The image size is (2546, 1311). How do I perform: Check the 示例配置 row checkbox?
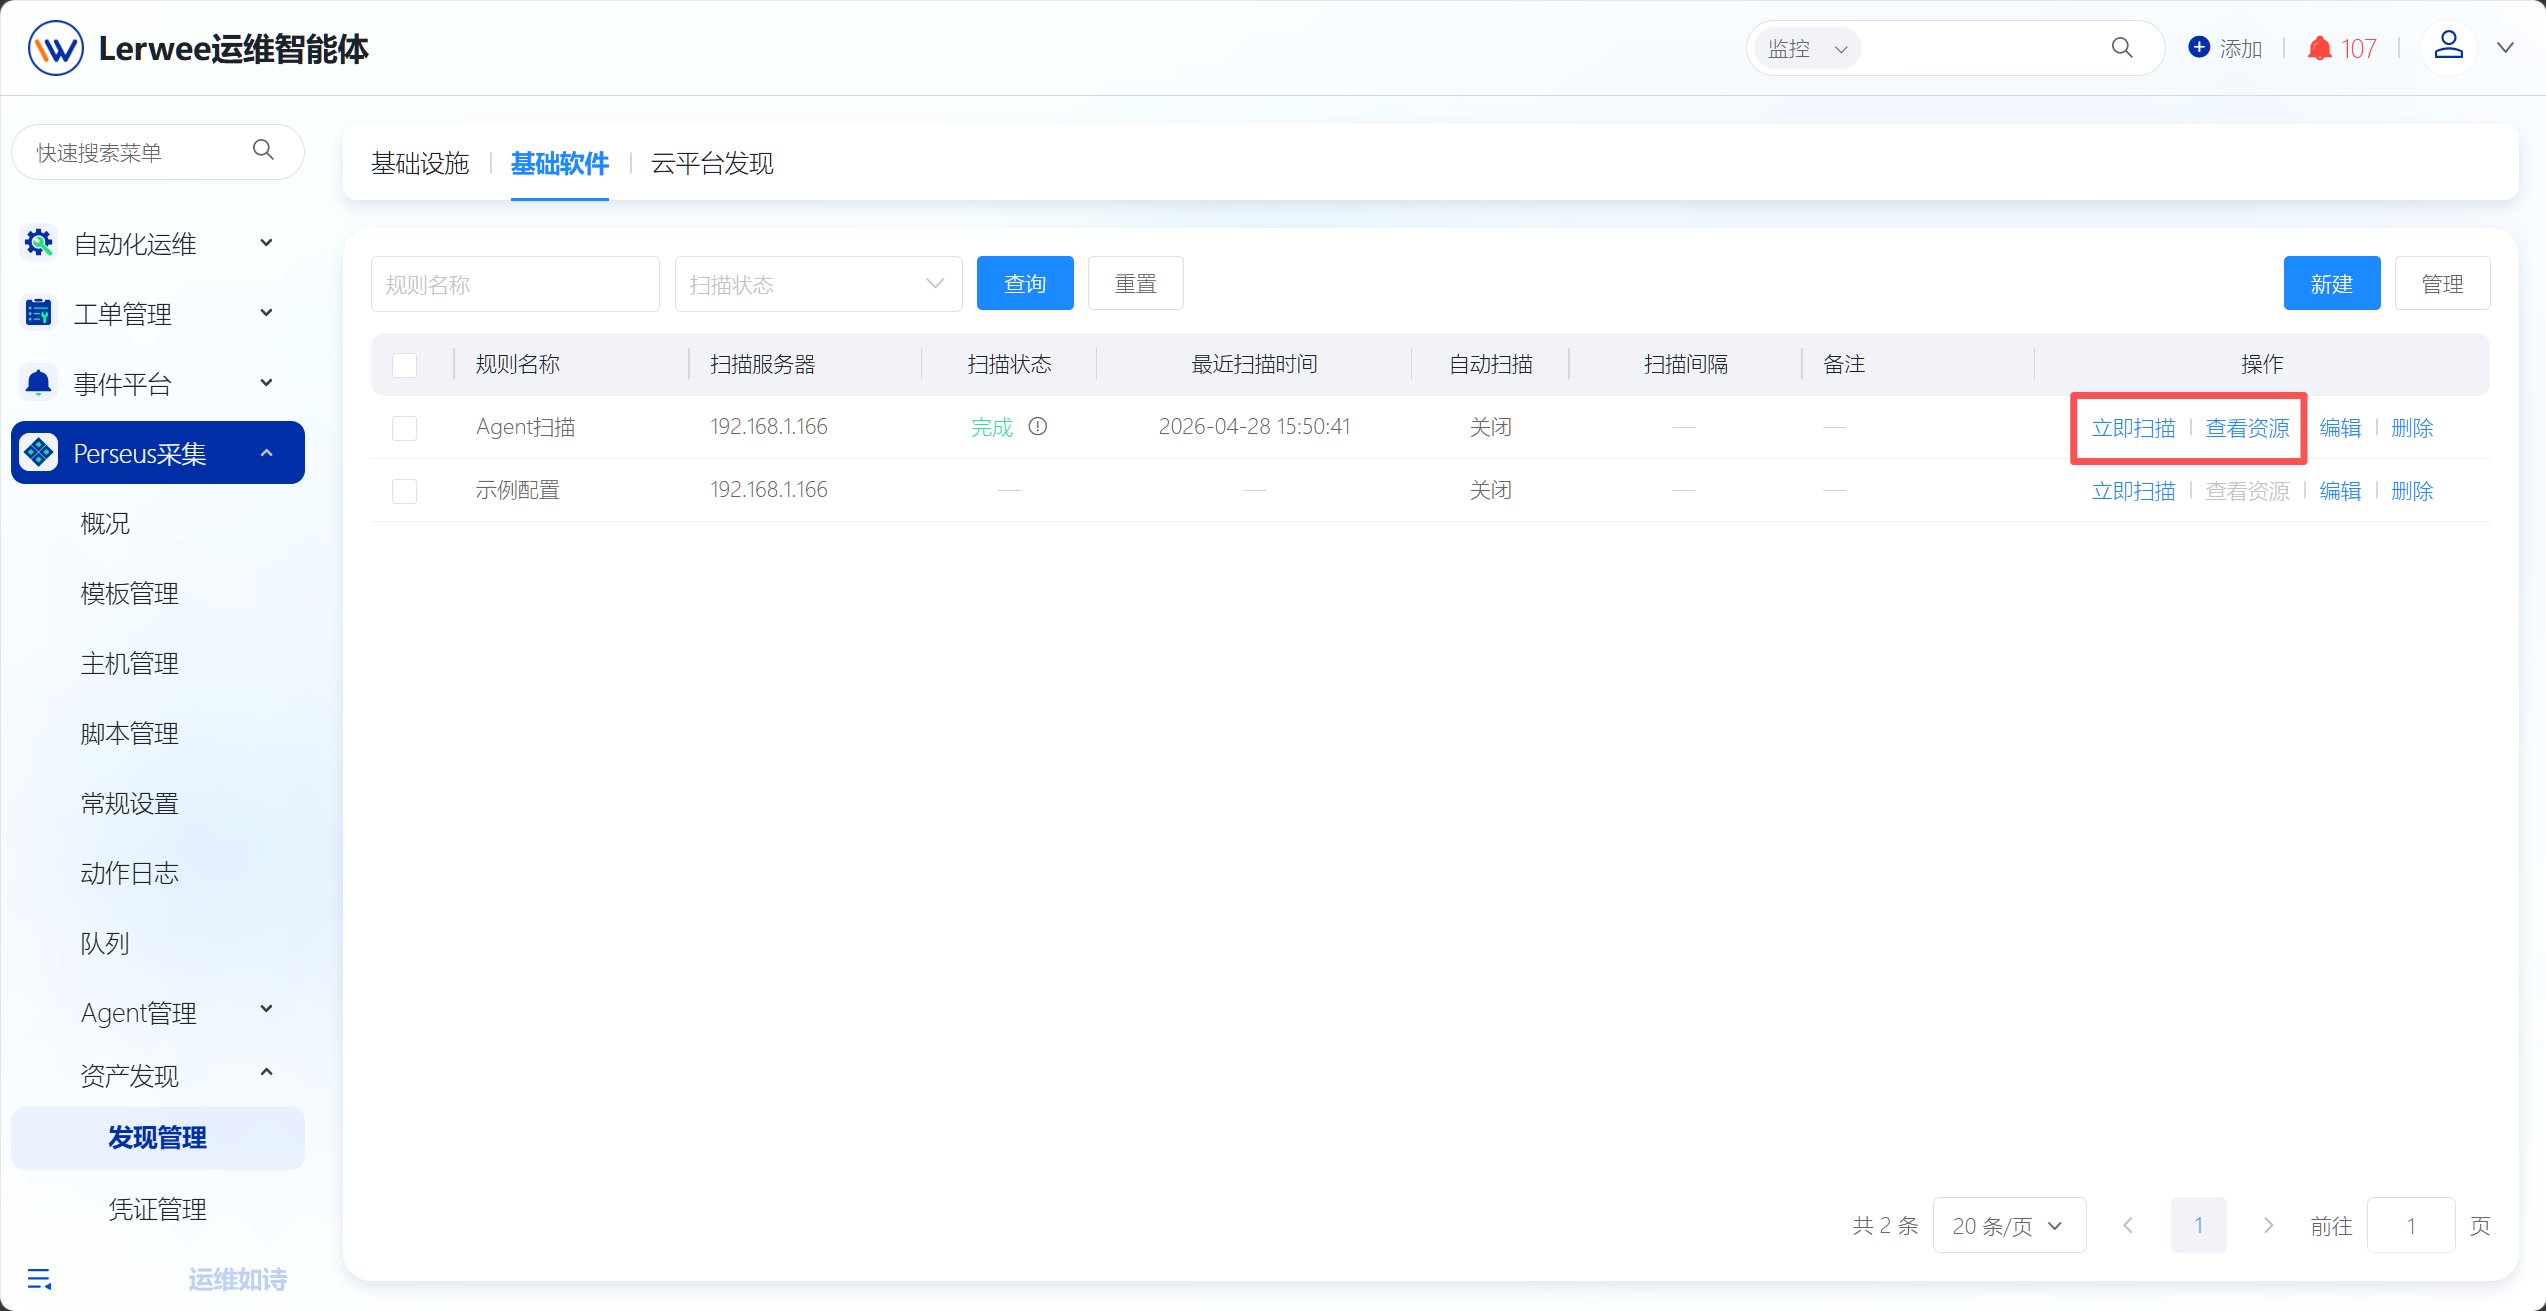point(405,491)
